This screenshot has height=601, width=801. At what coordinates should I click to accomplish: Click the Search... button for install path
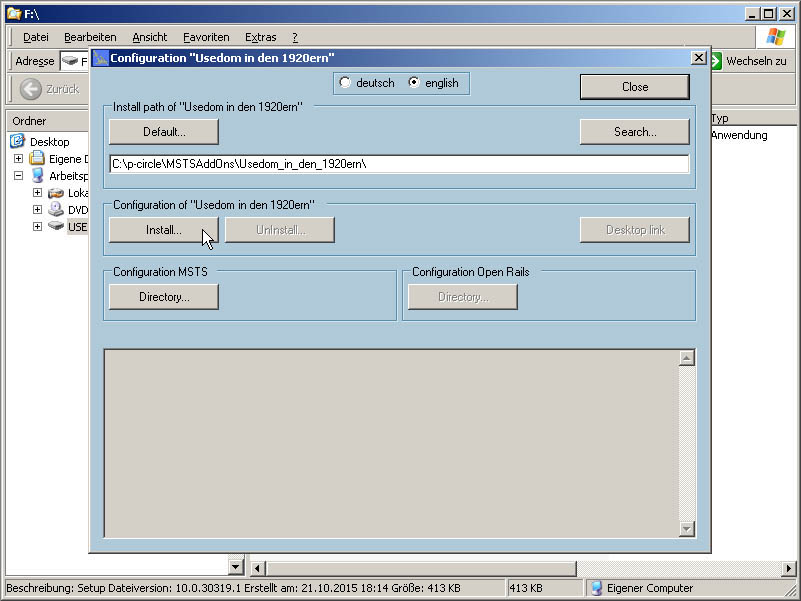coord(634,131)
